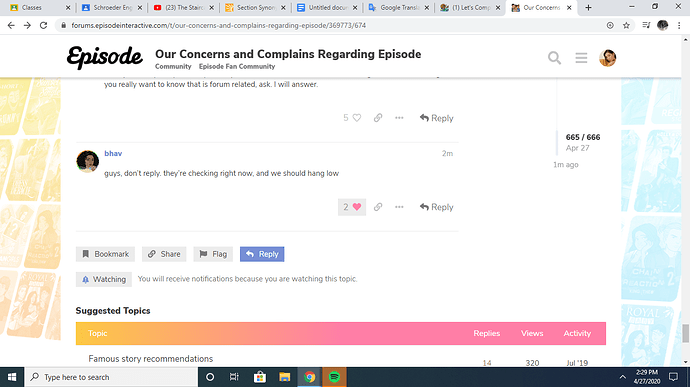Click the browser forward arrow
Image resolution: width=690 pixels, height=387 pixels.
click(x=27, y=26)
